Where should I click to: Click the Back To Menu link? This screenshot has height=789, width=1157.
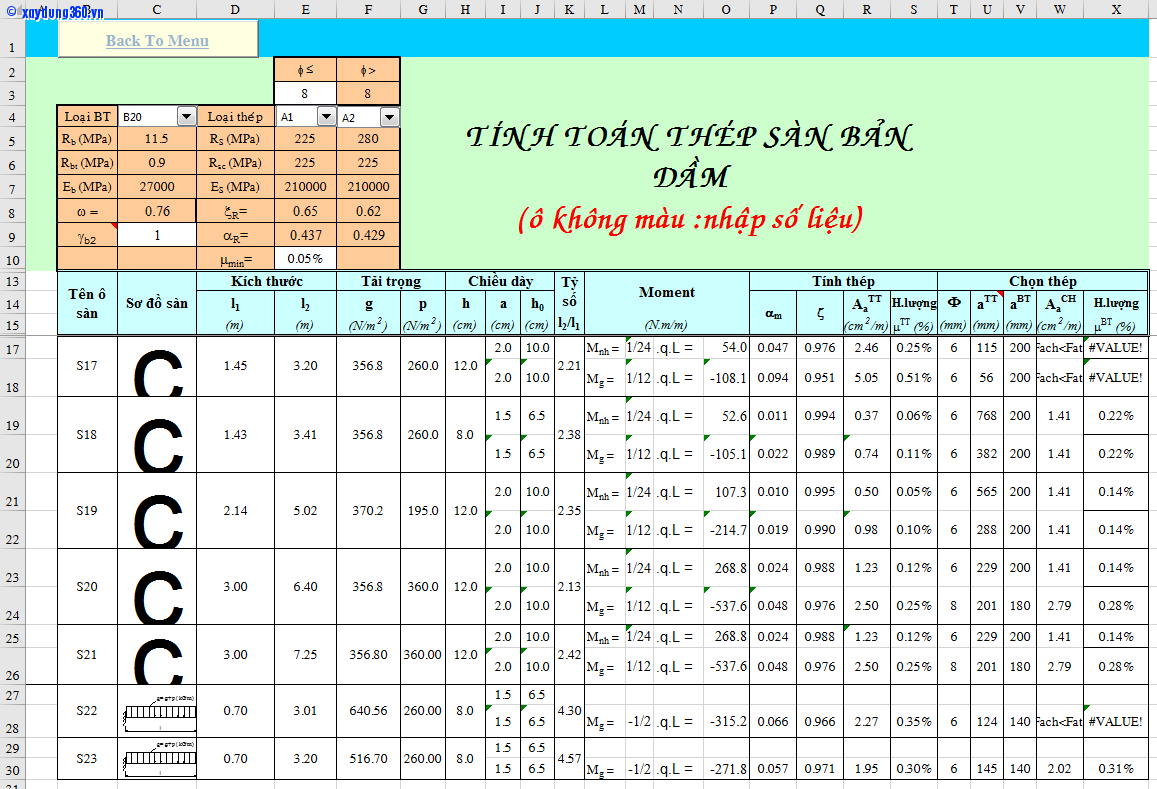pos(157,41)
